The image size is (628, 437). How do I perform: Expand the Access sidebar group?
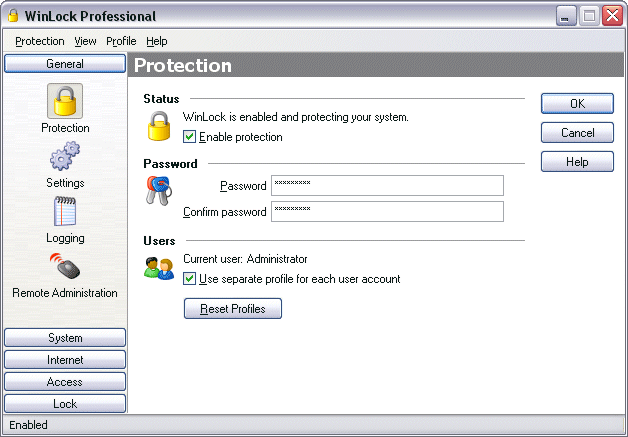(65, 382)
